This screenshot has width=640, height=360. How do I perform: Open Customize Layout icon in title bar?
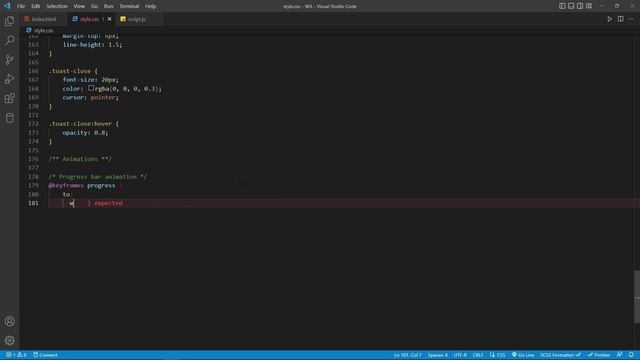[x=589, y=6]
